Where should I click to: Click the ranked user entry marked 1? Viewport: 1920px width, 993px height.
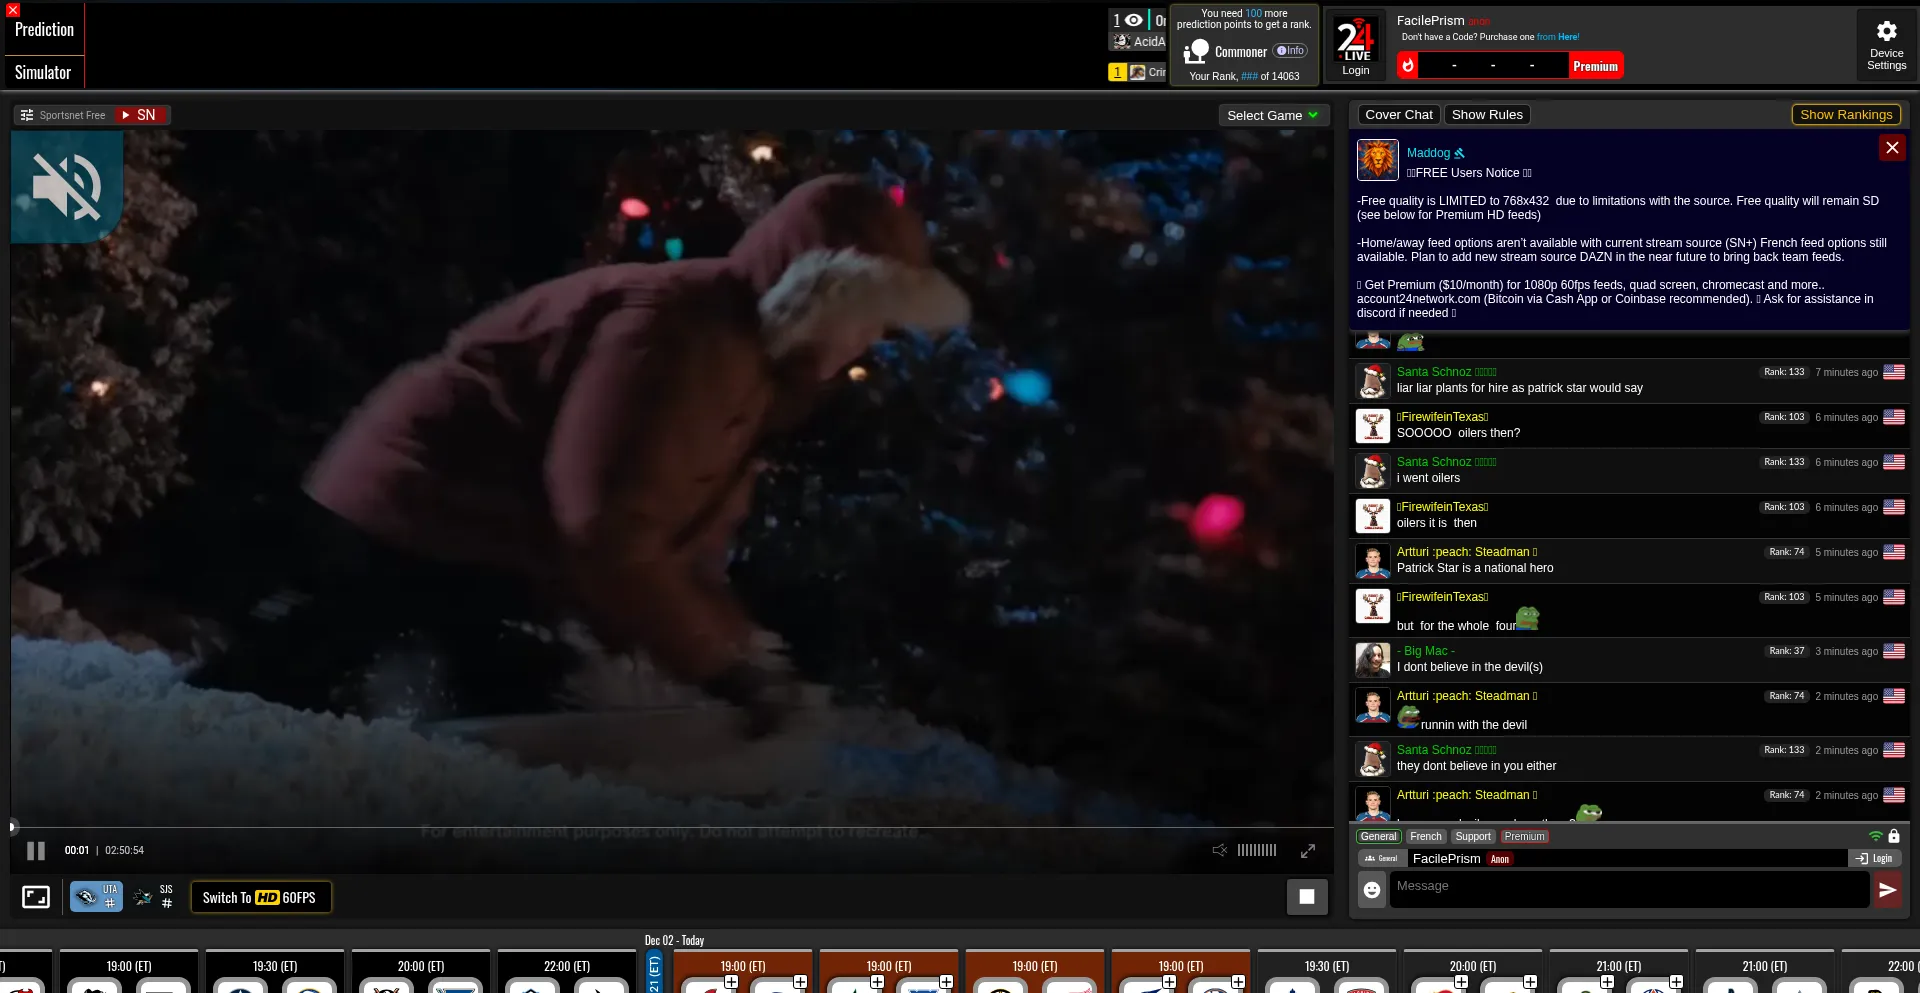pyautogui.click(x=1138, y=72)
